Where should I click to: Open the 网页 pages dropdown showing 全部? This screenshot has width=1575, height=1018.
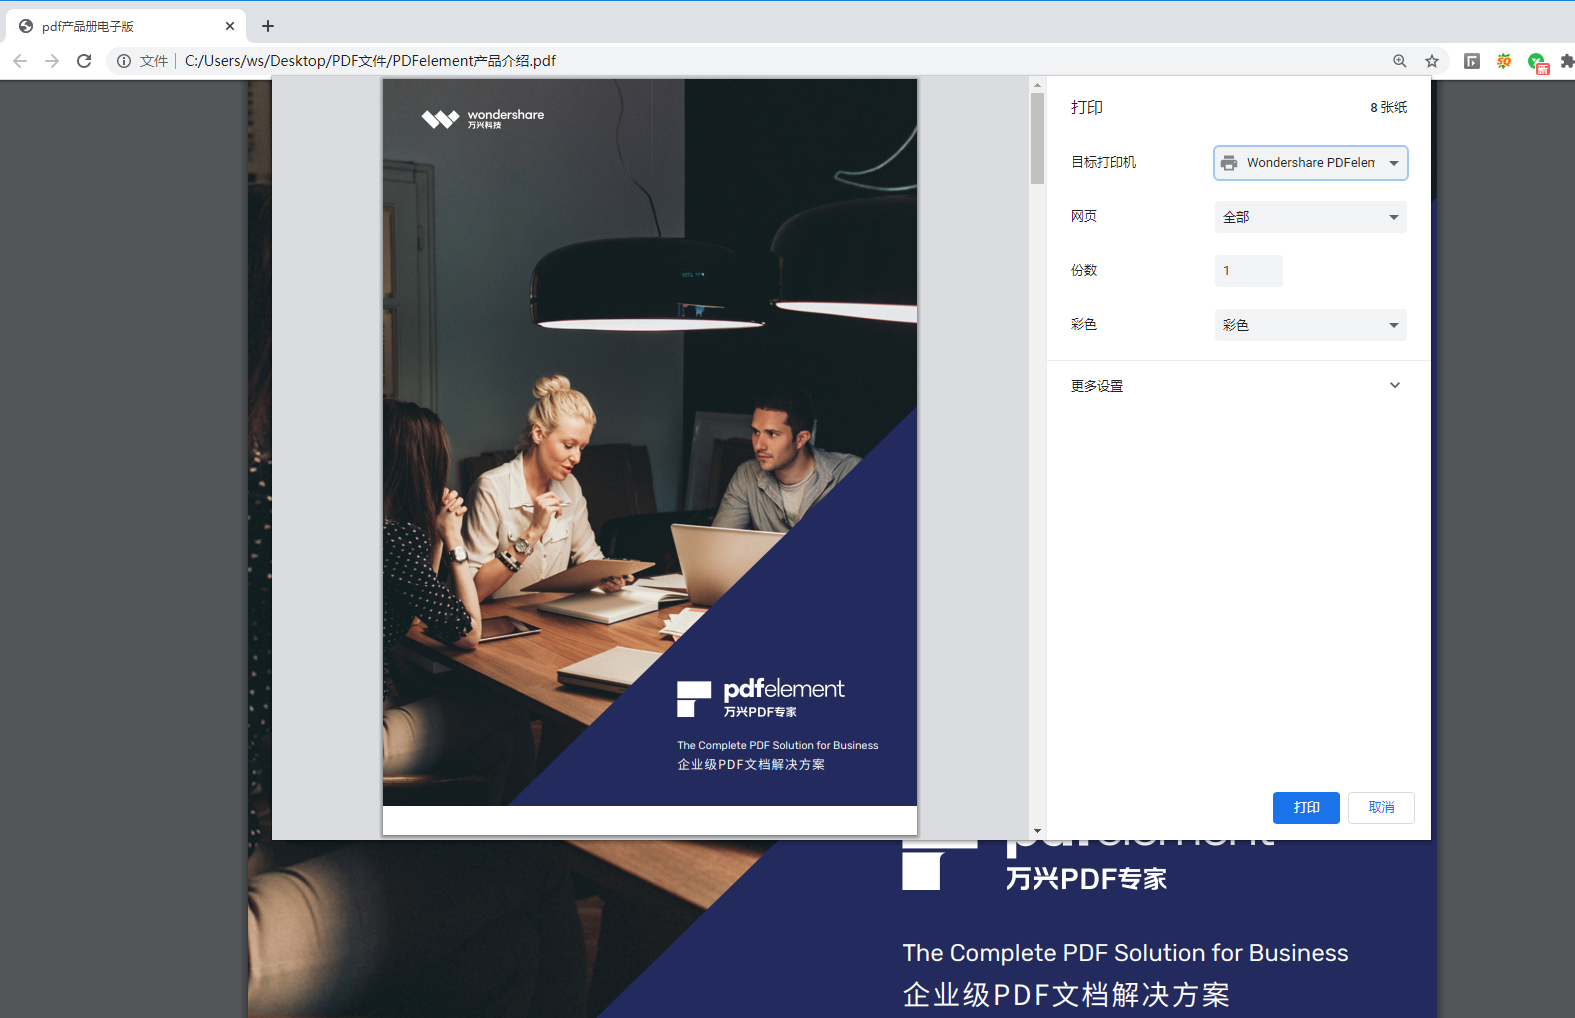[1310, 217]
